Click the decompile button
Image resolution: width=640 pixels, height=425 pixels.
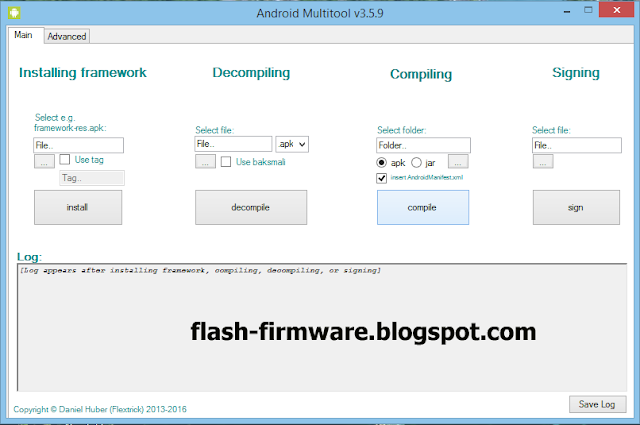(251, 207)
